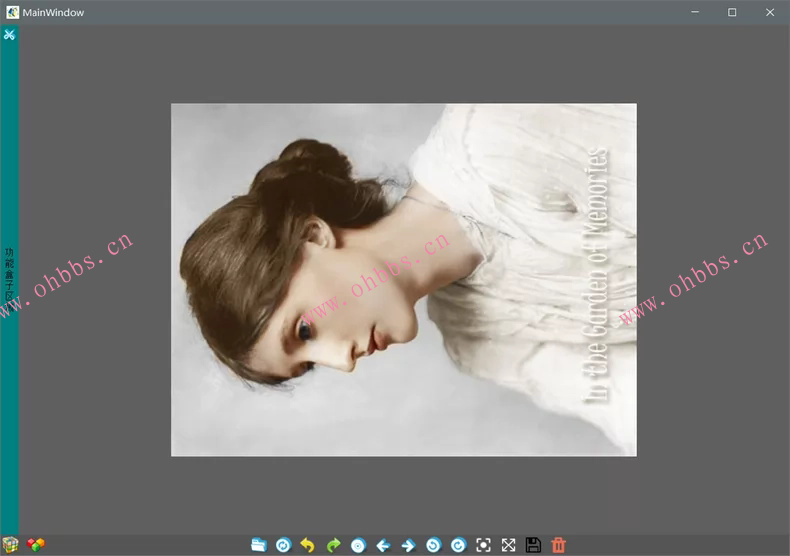Click the blue refresh icon
This screenshot has width=790, height=556.
283,545
